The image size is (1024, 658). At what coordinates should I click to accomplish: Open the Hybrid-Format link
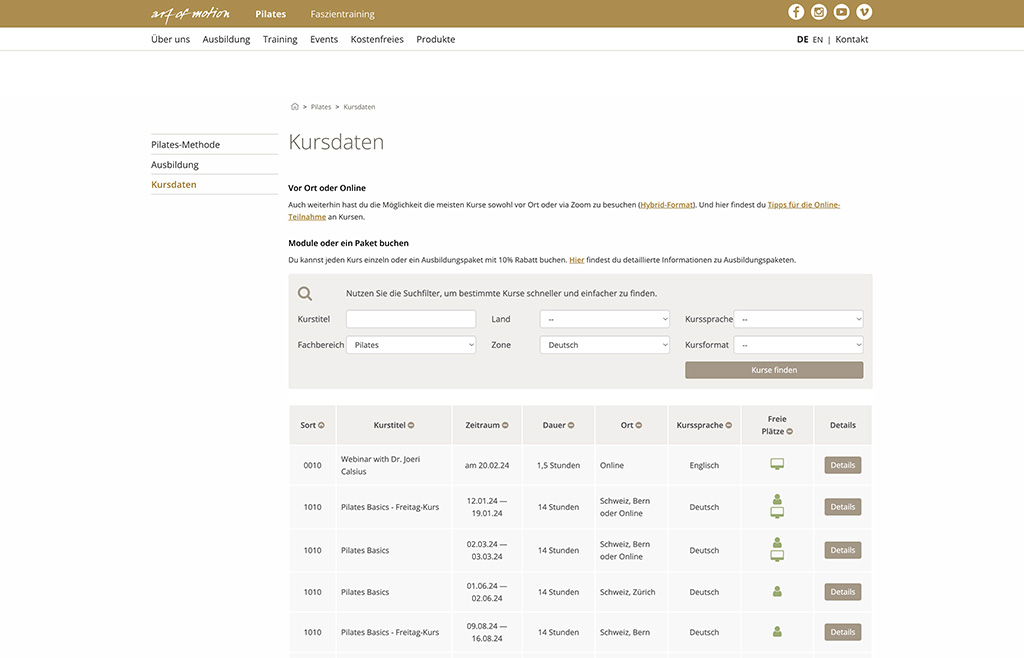667,205
